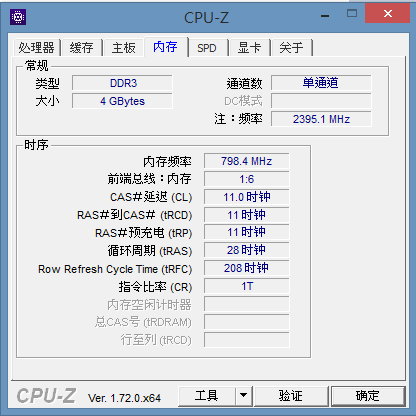Select the 2395.1 MHz frequency value
This screenshot has width=416, height=416.
point(321,119)
